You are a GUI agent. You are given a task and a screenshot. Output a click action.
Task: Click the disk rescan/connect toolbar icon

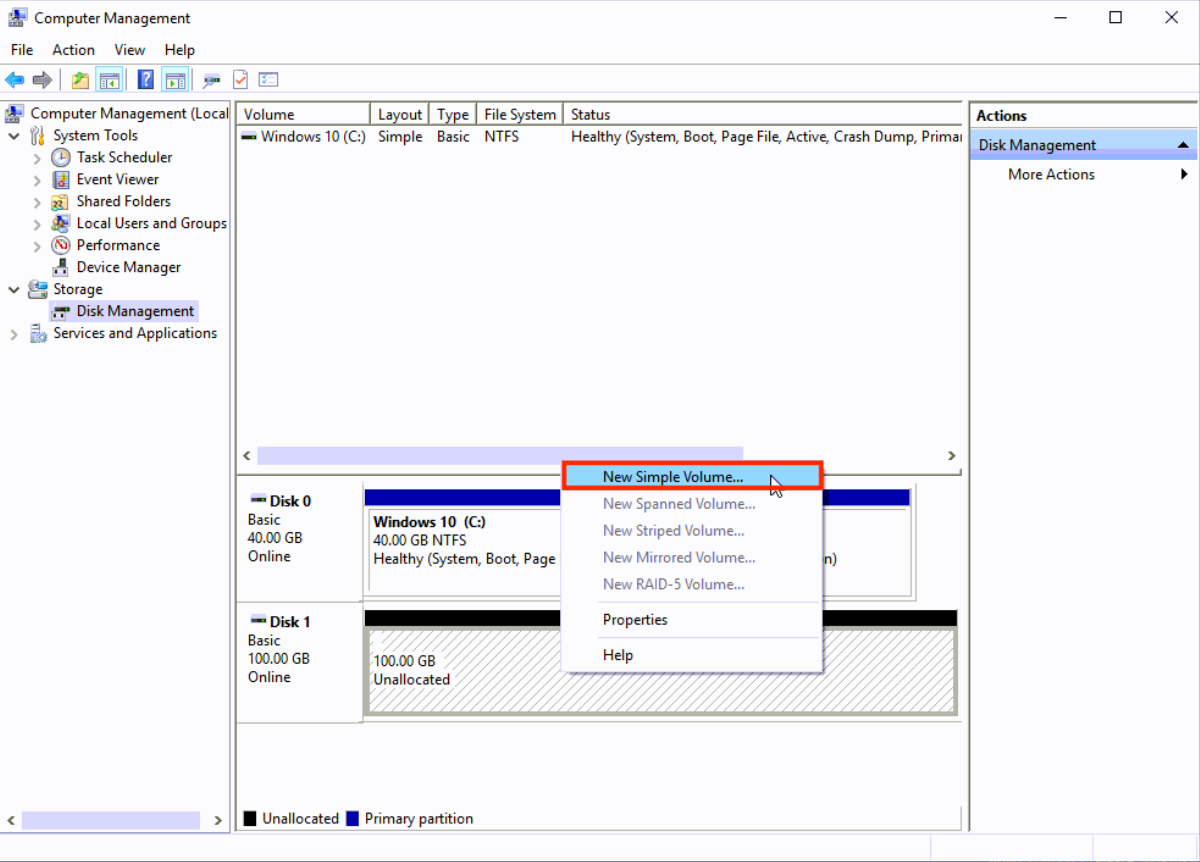tap(211, 80)
